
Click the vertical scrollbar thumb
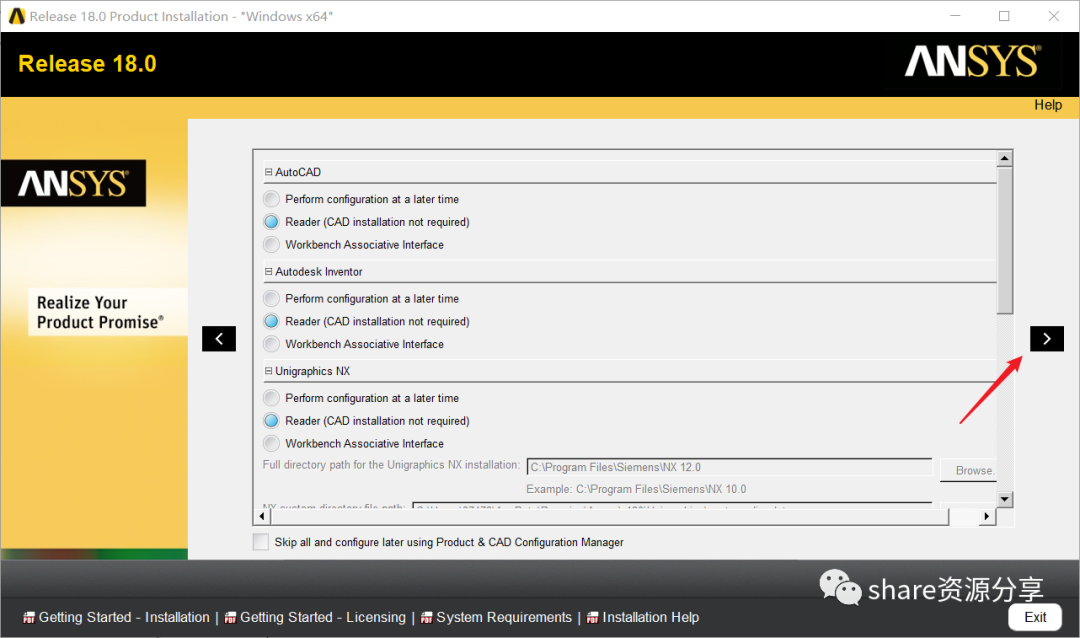click(1005, 240)
